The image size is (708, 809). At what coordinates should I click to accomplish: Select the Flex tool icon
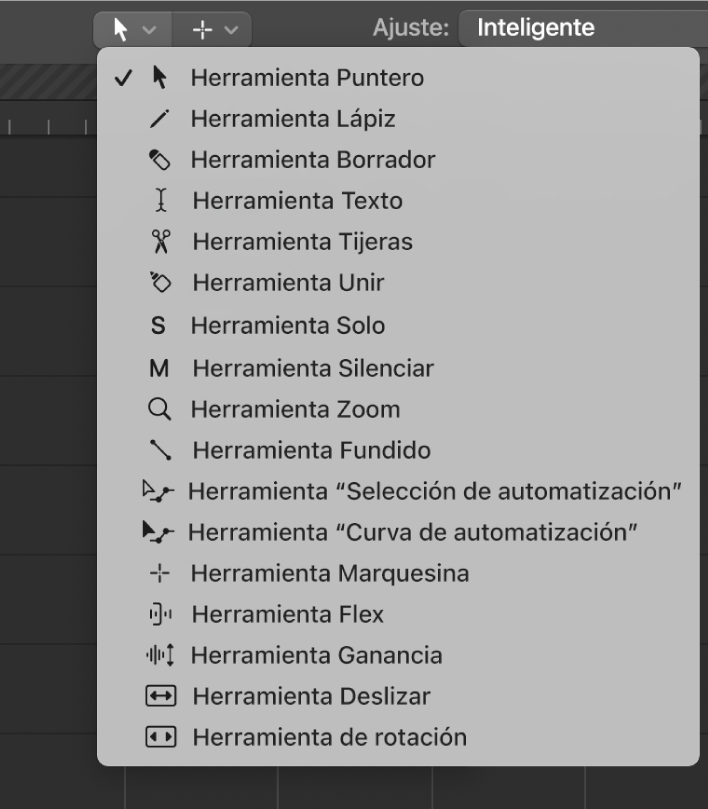point(160,614)
